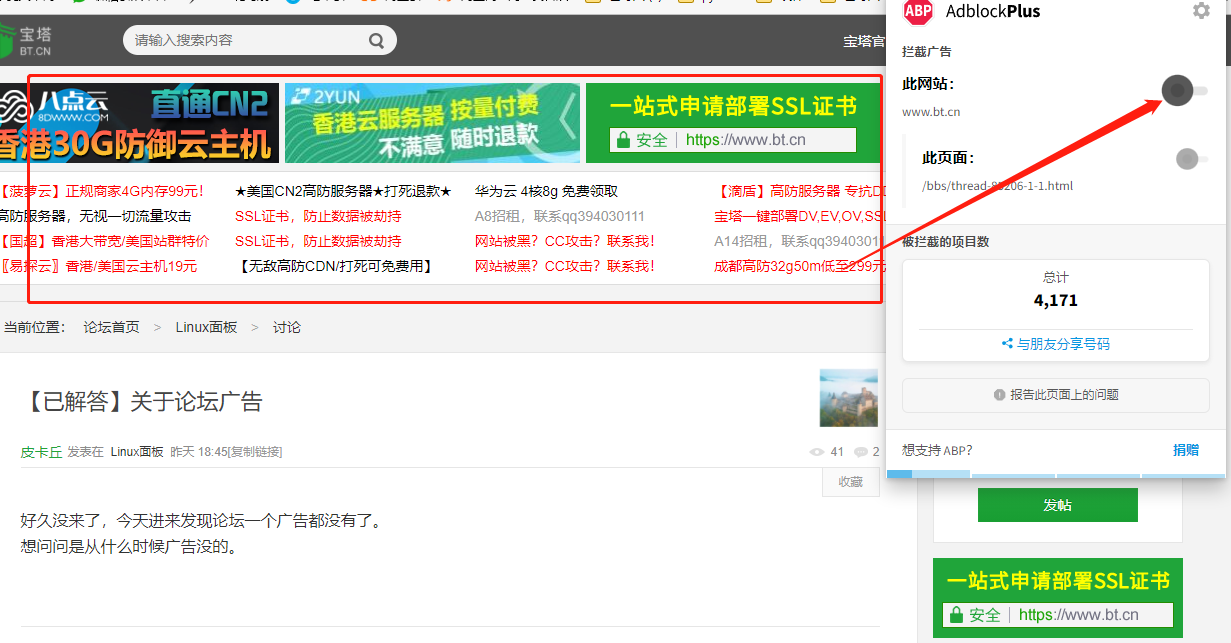Open ★美国CN2高防服务器★打死退款★ link
1231x643 pixels.
(x=343, y=191)
